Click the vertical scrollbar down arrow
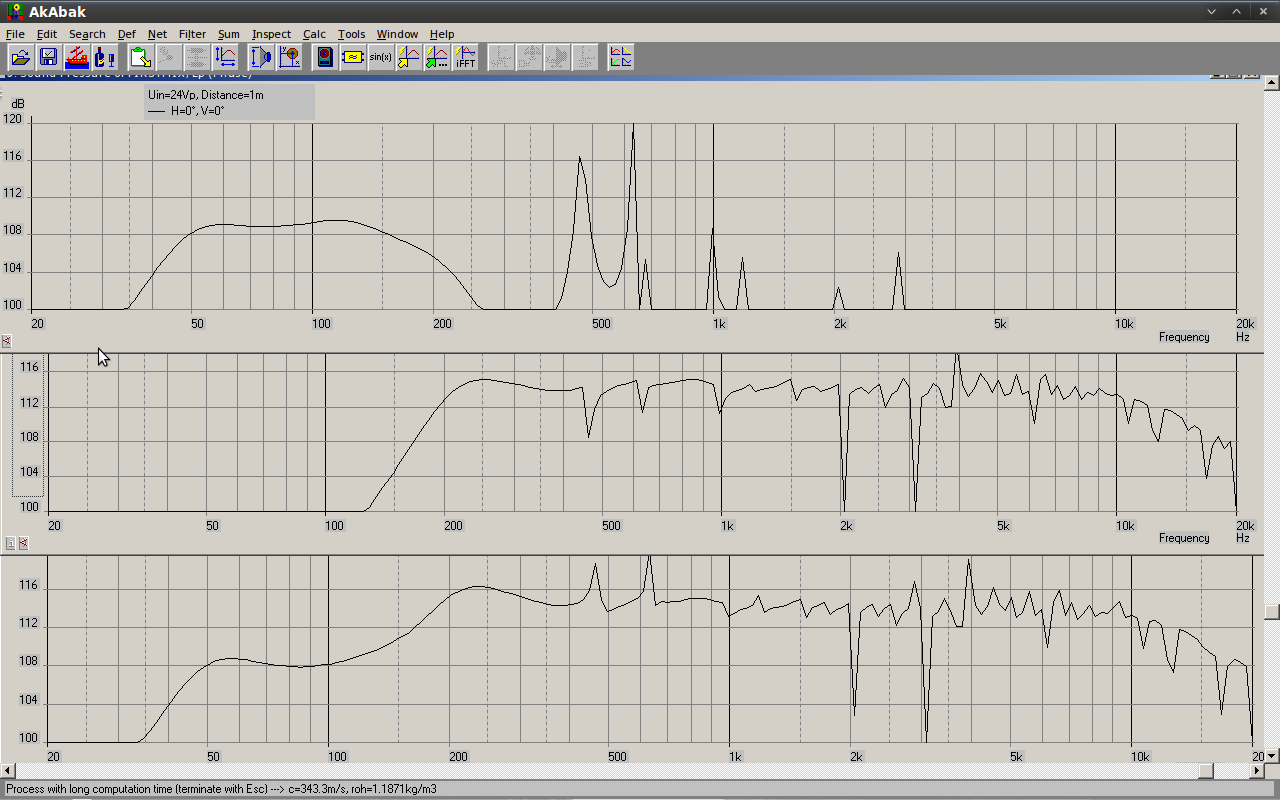The width and height of the screenshot is (1280, 800). click(1271, 756)
